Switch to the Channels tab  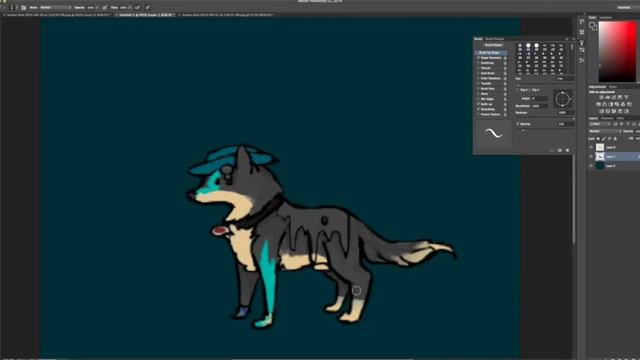[607, 118]
